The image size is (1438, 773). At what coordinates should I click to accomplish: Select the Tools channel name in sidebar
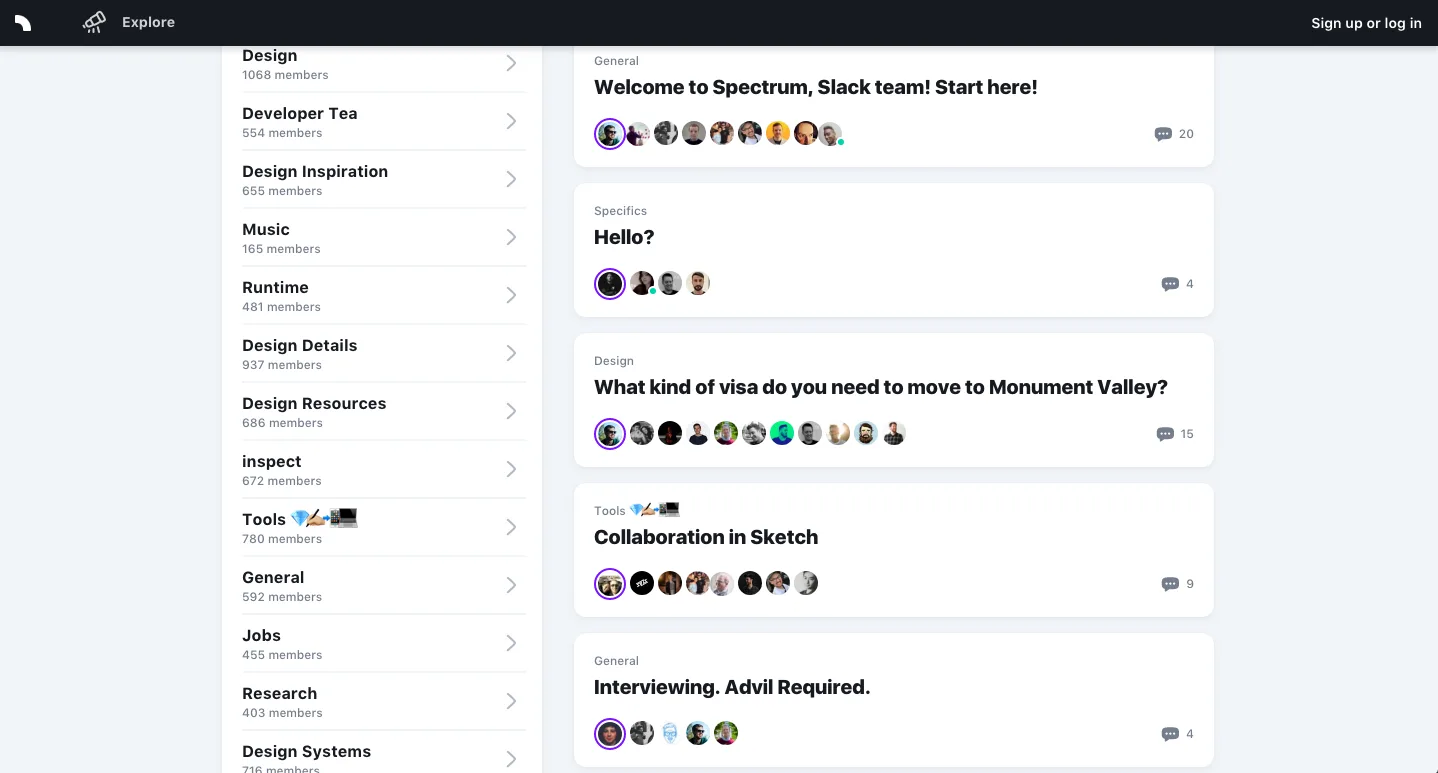click(x=299, y=519)
